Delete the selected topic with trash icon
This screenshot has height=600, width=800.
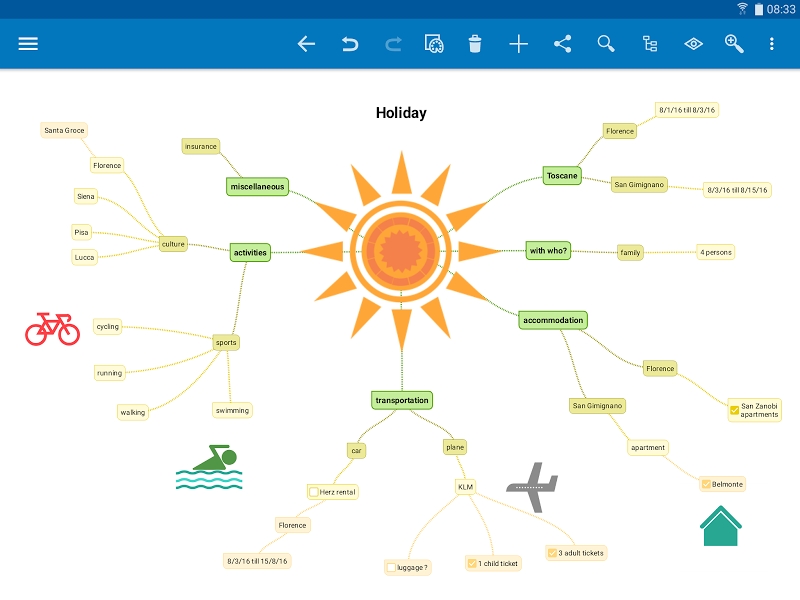475,44
